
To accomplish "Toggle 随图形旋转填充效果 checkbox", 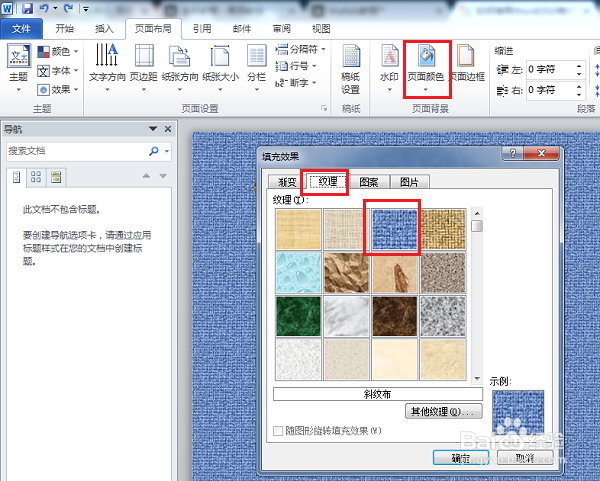I will 278,431.
